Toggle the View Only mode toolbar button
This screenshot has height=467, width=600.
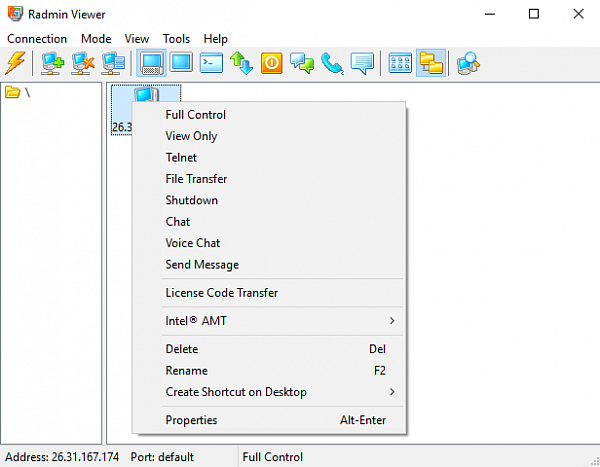coord(181,63)
